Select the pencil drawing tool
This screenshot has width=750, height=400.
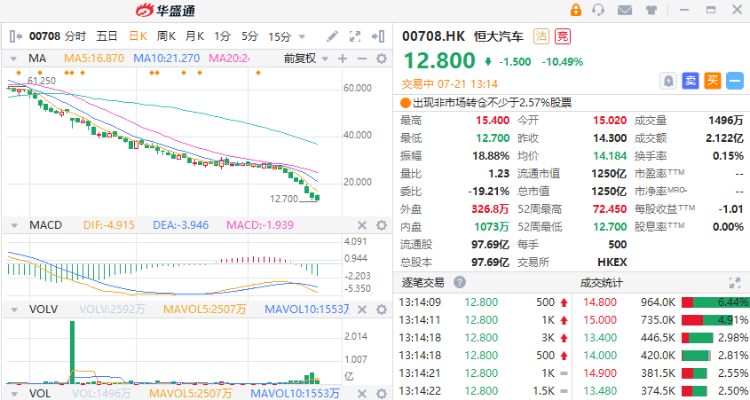332,36
